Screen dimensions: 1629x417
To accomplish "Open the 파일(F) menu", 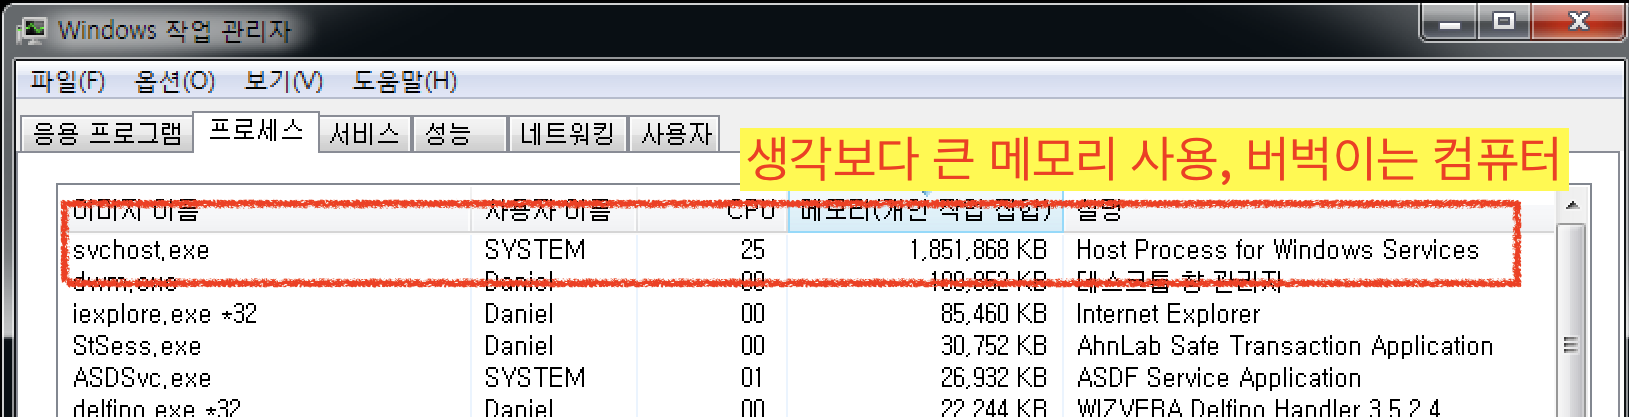I will (x=67, y=81).
